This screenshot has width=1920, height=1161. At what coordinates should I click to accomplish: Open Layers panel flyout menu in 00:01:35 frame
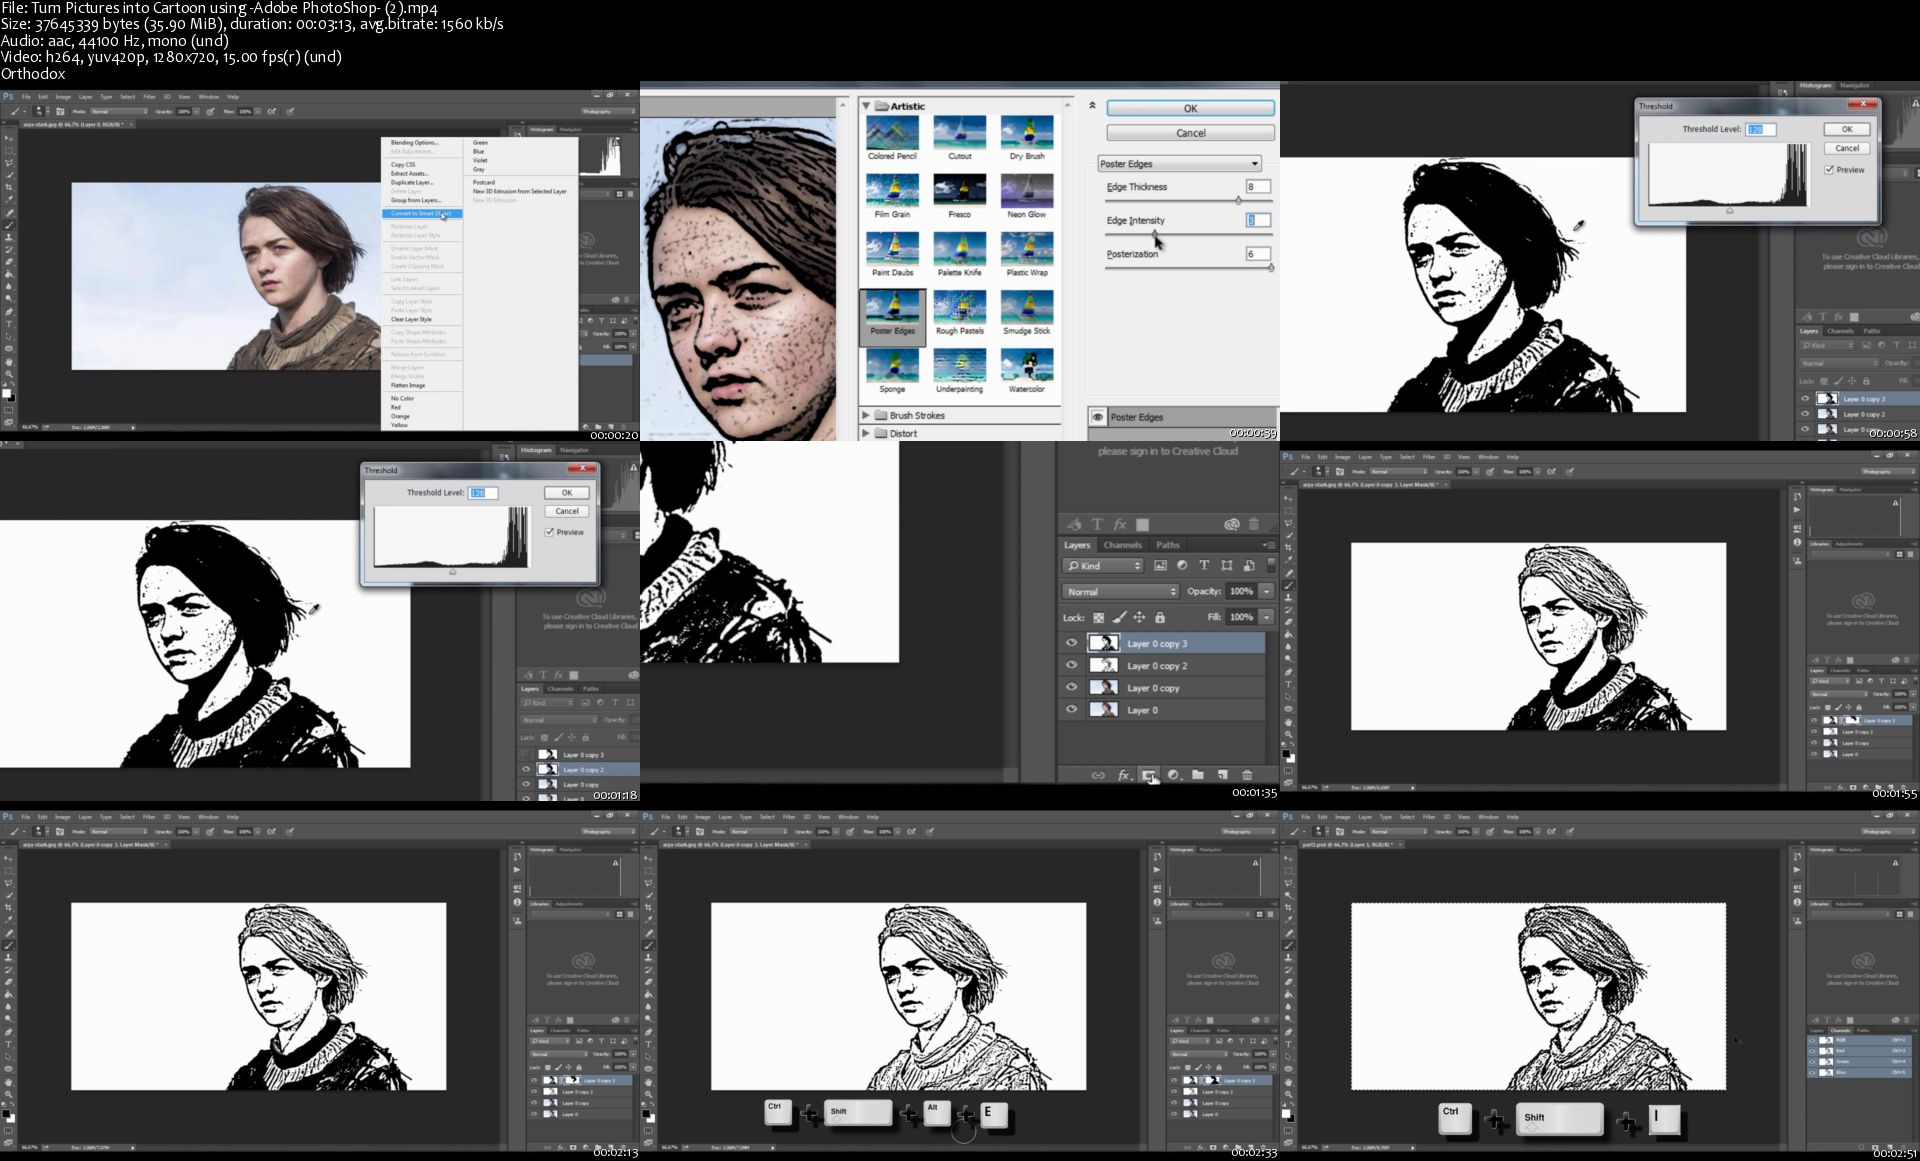[x=1268, y=545]
